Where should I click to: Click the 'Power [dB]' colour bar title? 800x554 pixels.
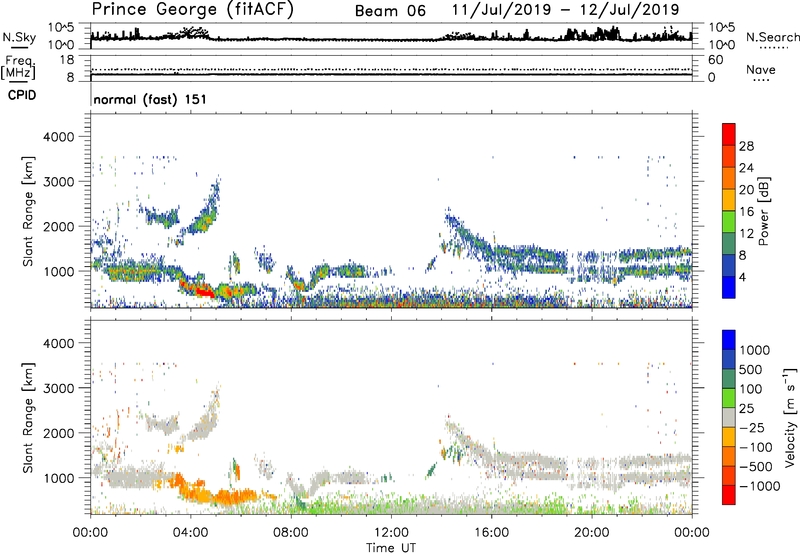pos(764,211)
